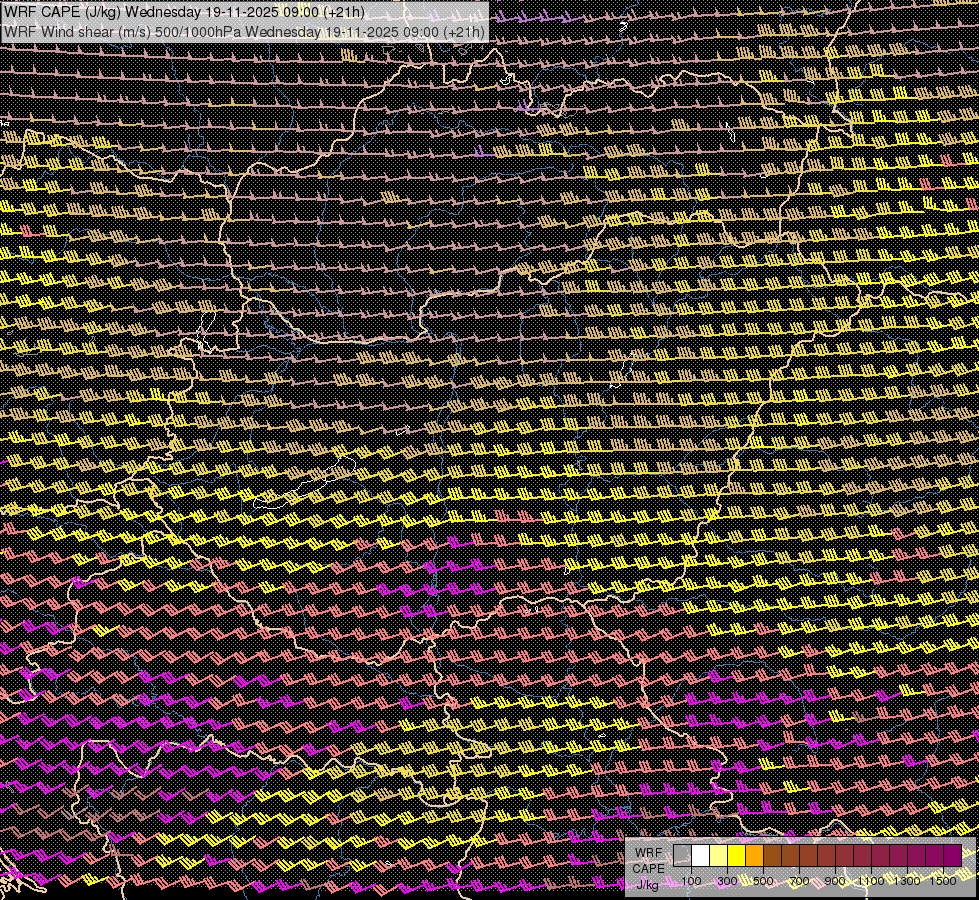
Task: Click the legend J/kg unit label
Action: [x=647, y=885]
